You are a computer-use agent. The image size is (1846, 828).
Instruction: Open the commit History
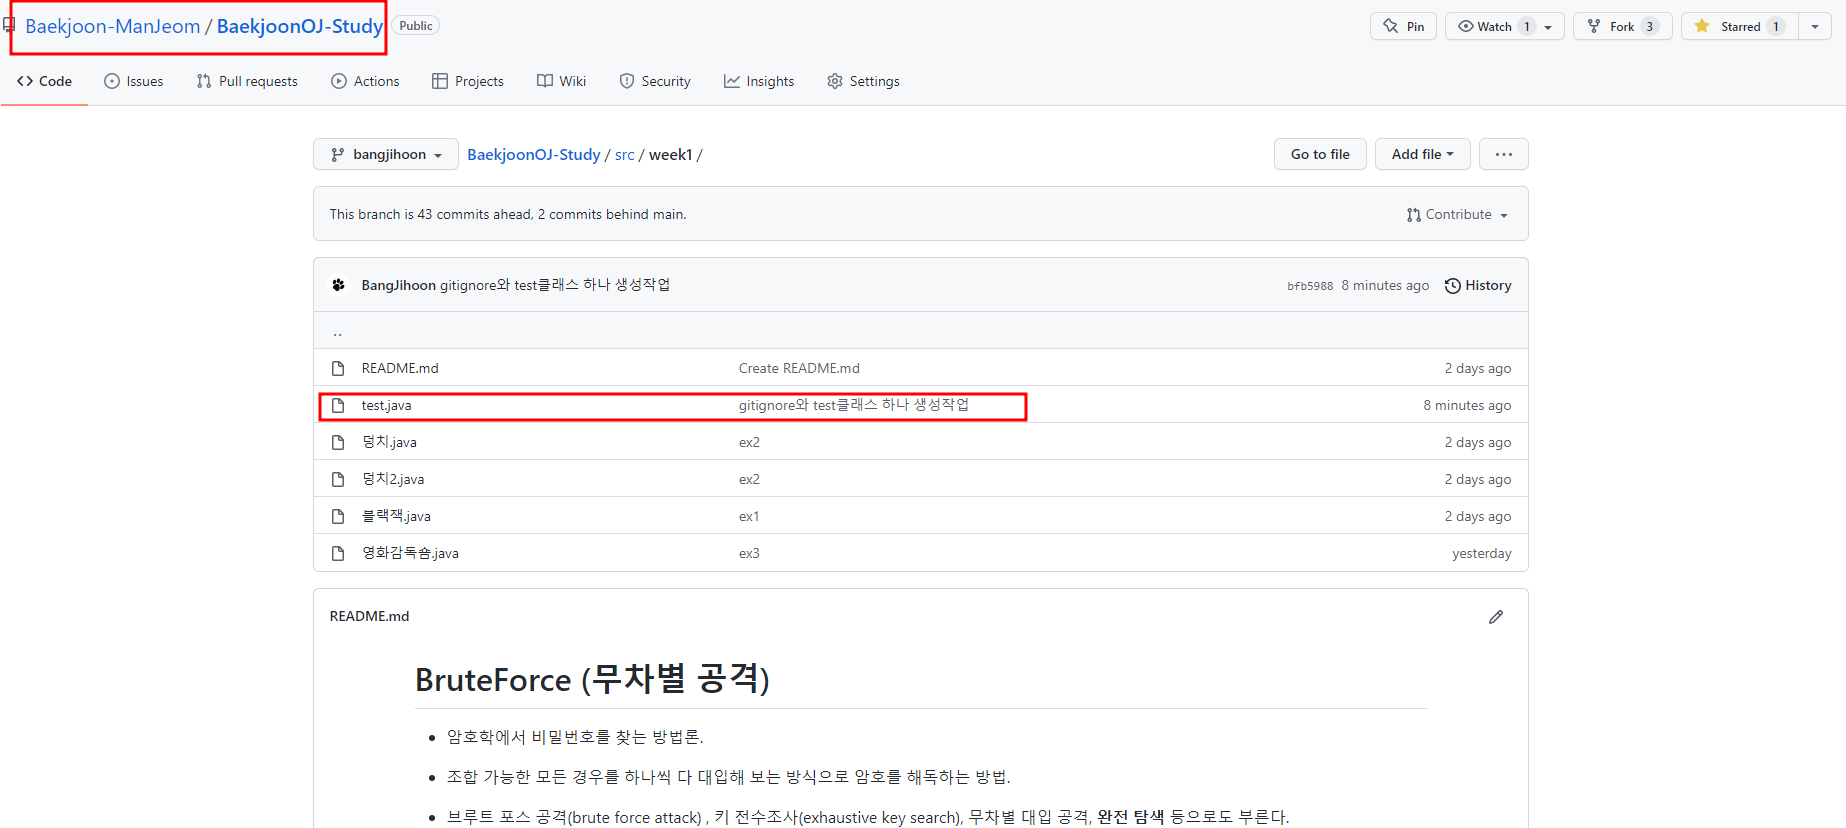pyautogui.click(x=1478, y=285)
